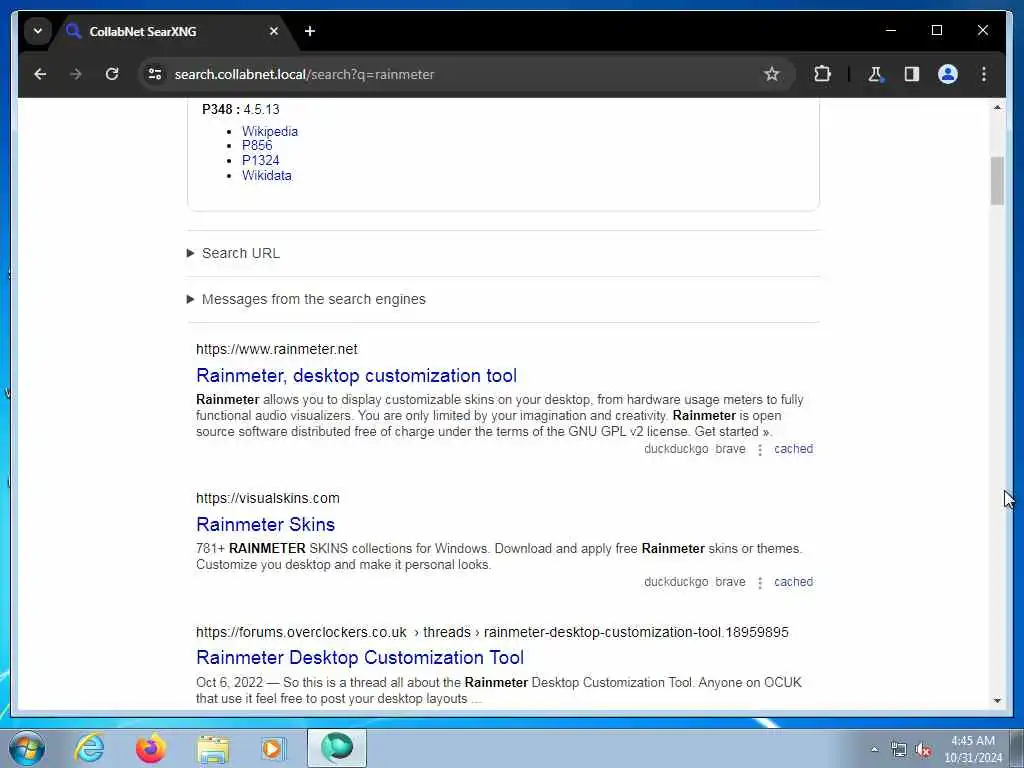Click the page scrollbar thumb
The image size is (1024, 768).
(997, 181)
